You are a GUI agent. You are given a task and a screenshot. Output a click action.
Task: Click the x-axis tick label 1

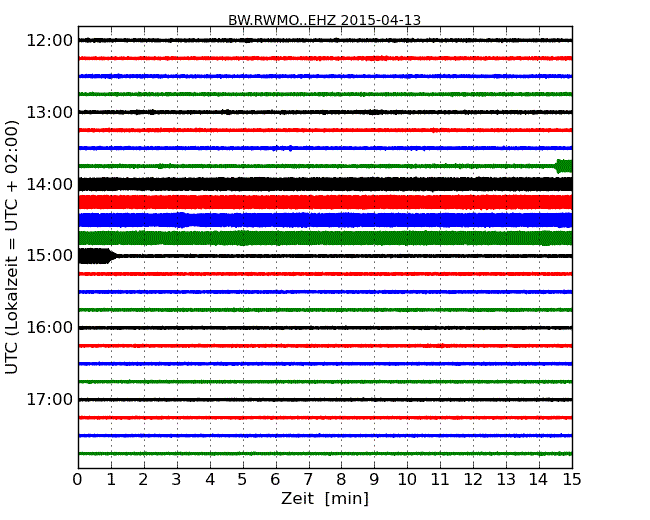pos(111,480)
